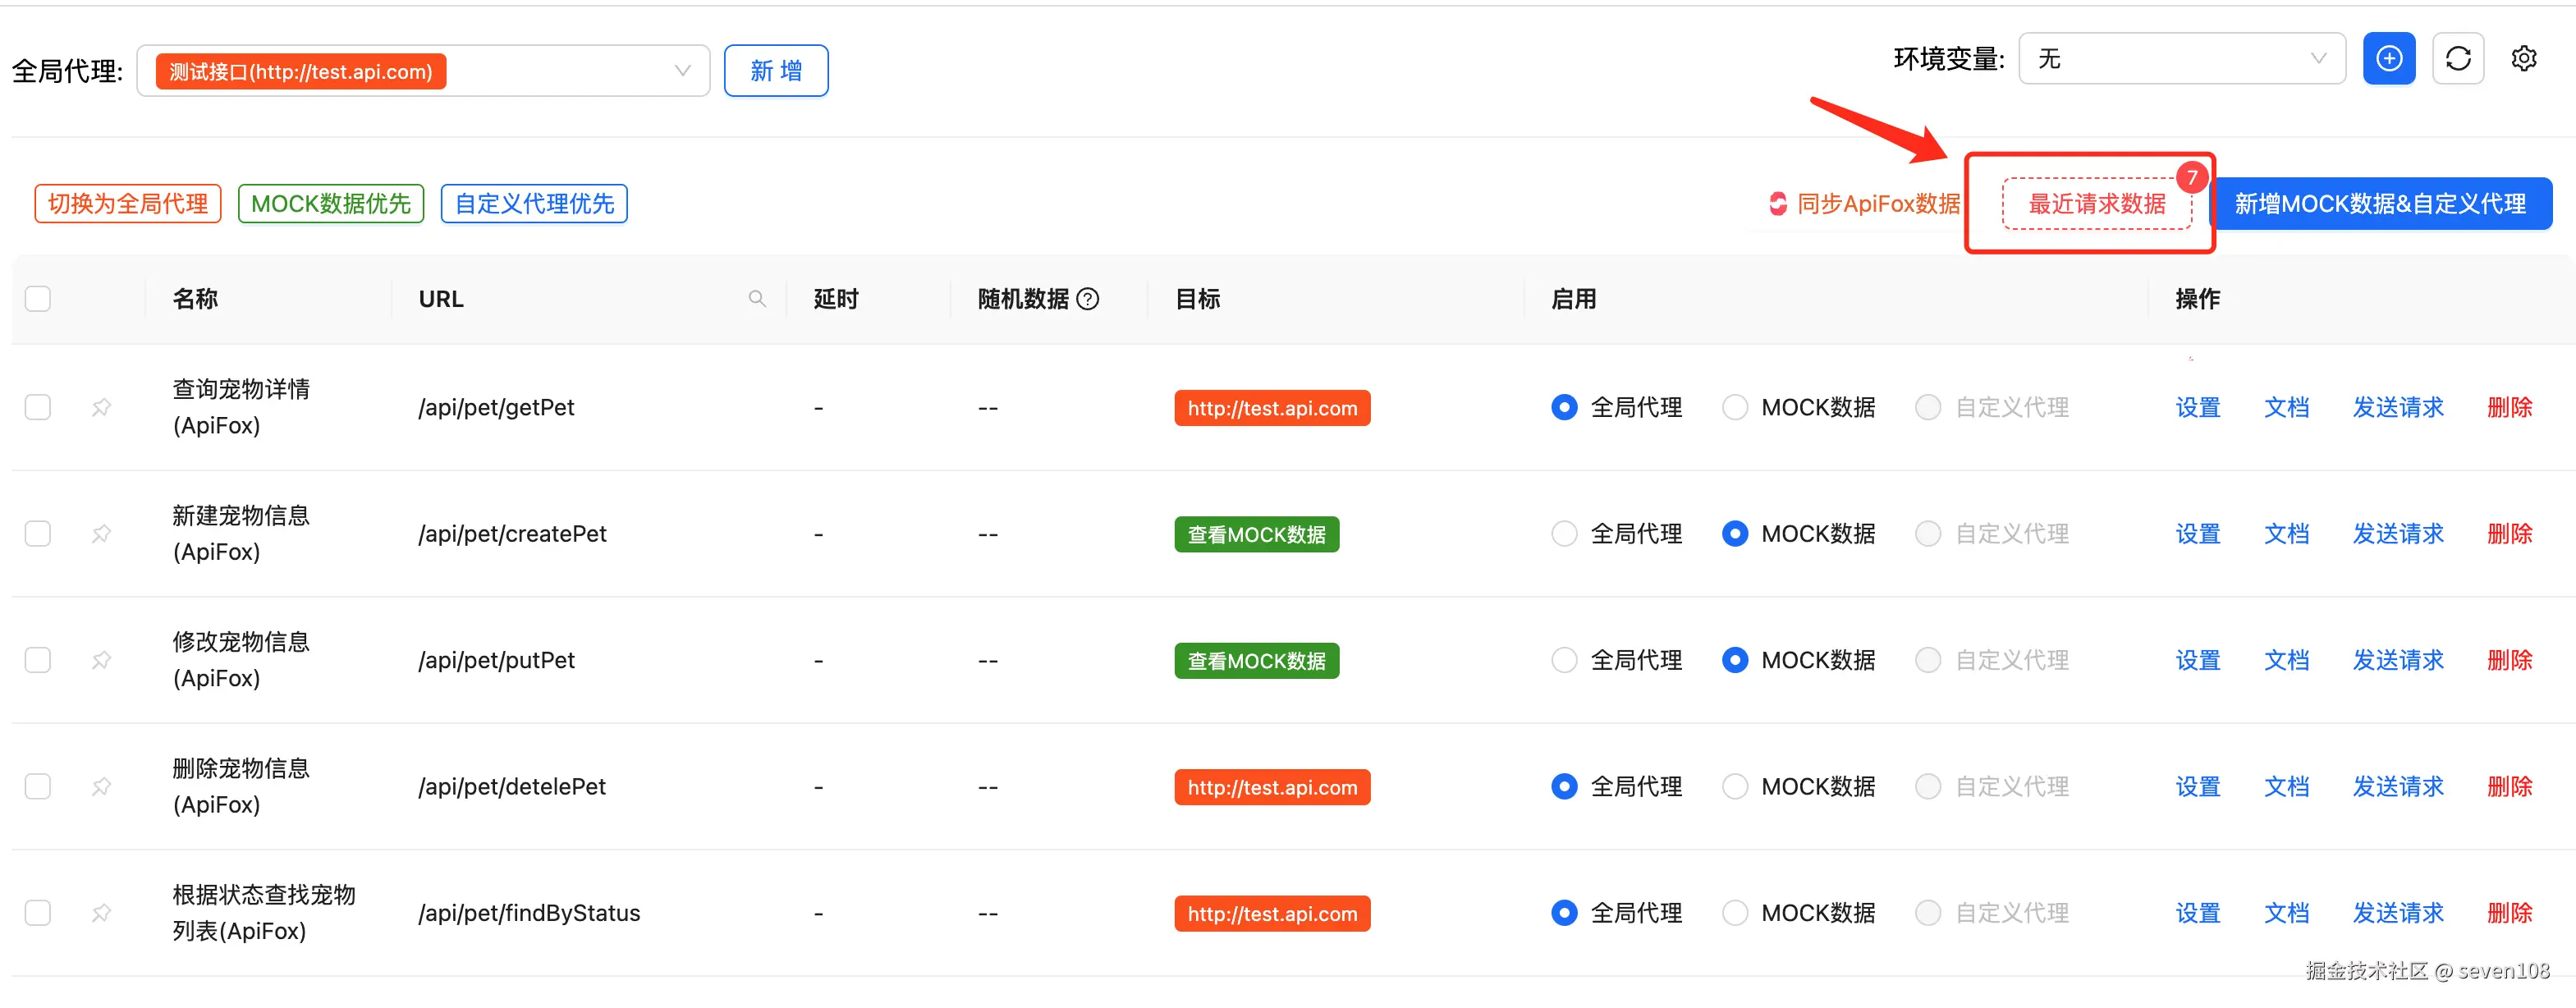The image size is (2576, 1008).
Task: Select MOCK数据 radio for /api/pet/getPet
Action: click(1735, 407)
